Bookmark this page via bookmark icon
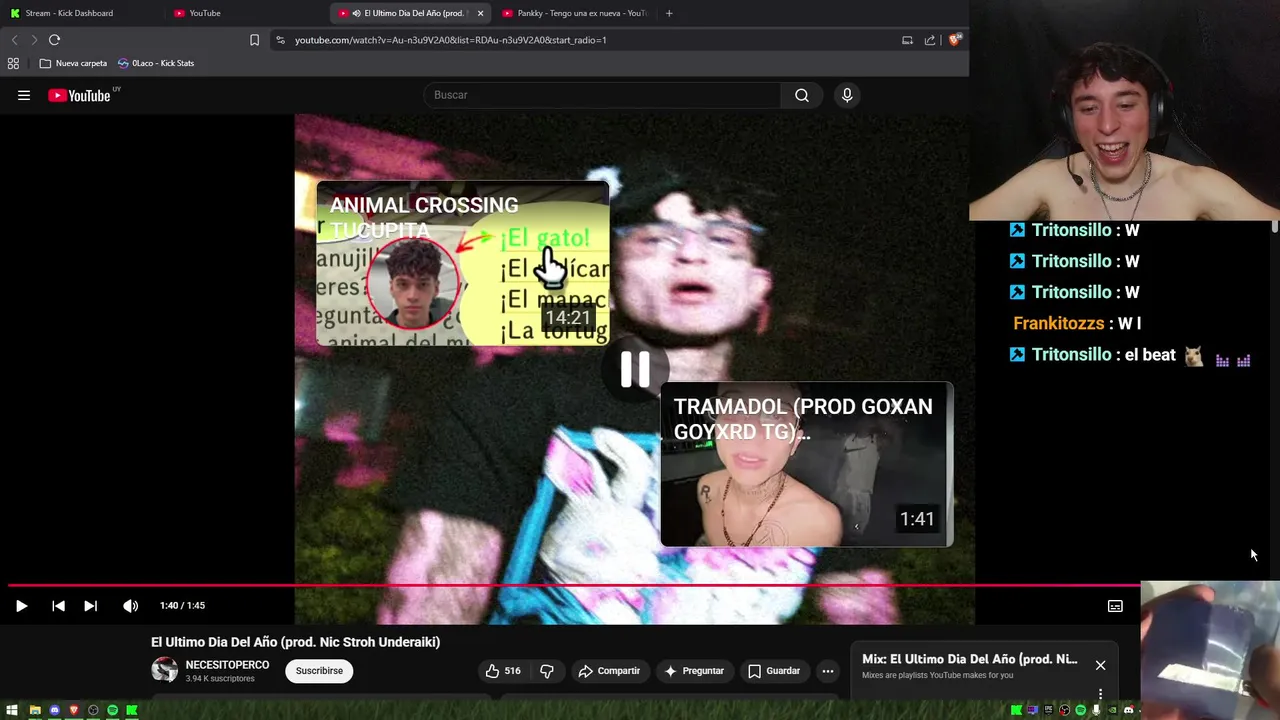 pyautogui.click(x=254, y=40)
